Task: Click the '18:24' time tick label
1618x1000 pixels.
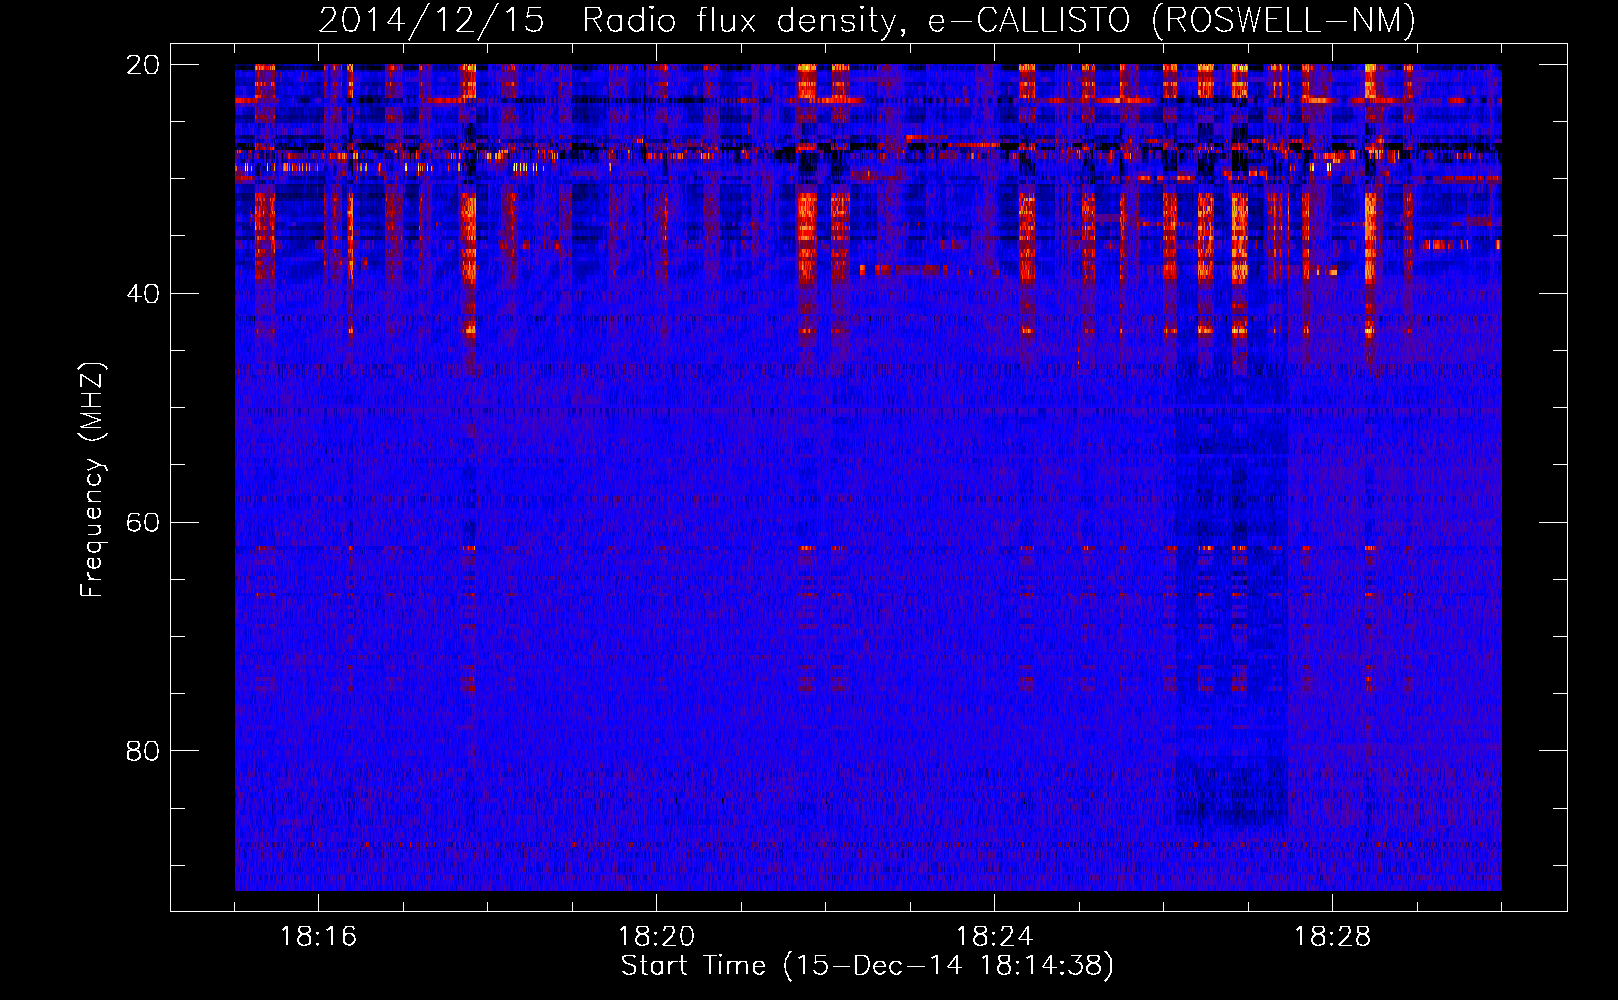Action: coord(994,937)
